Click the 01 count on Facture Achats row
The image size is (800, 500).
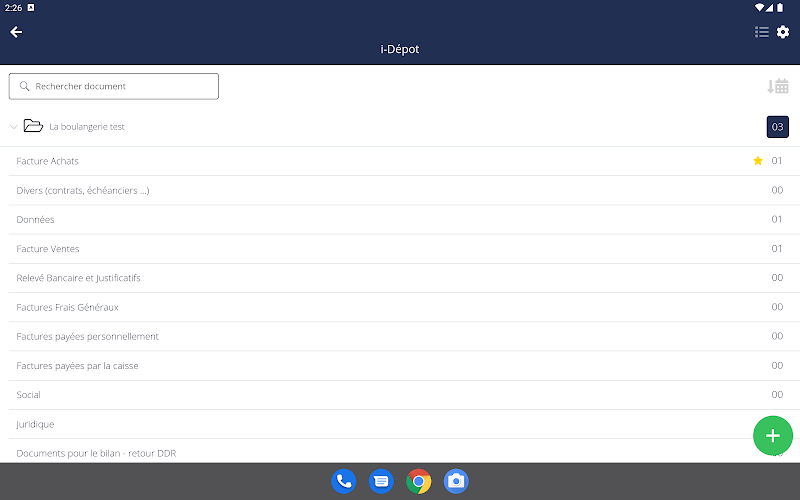point(777,161)
